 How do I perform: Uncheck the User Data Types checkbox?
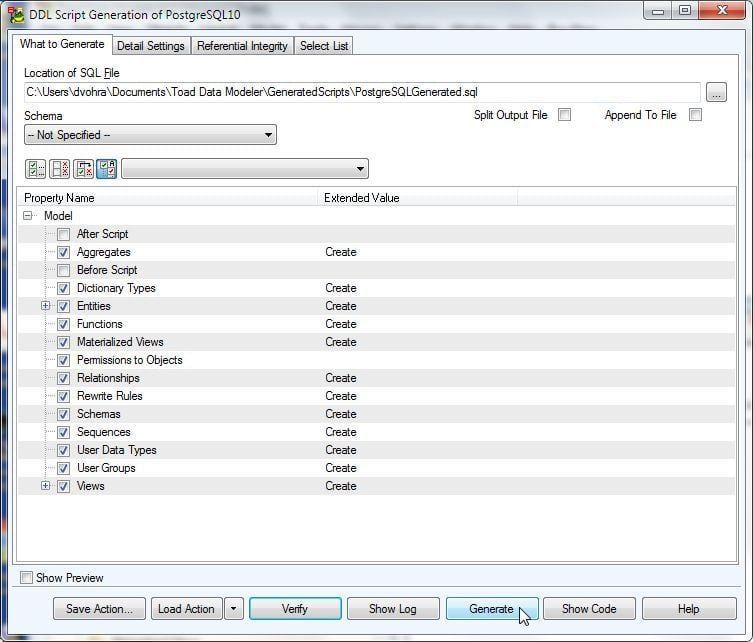click(63, 450)
